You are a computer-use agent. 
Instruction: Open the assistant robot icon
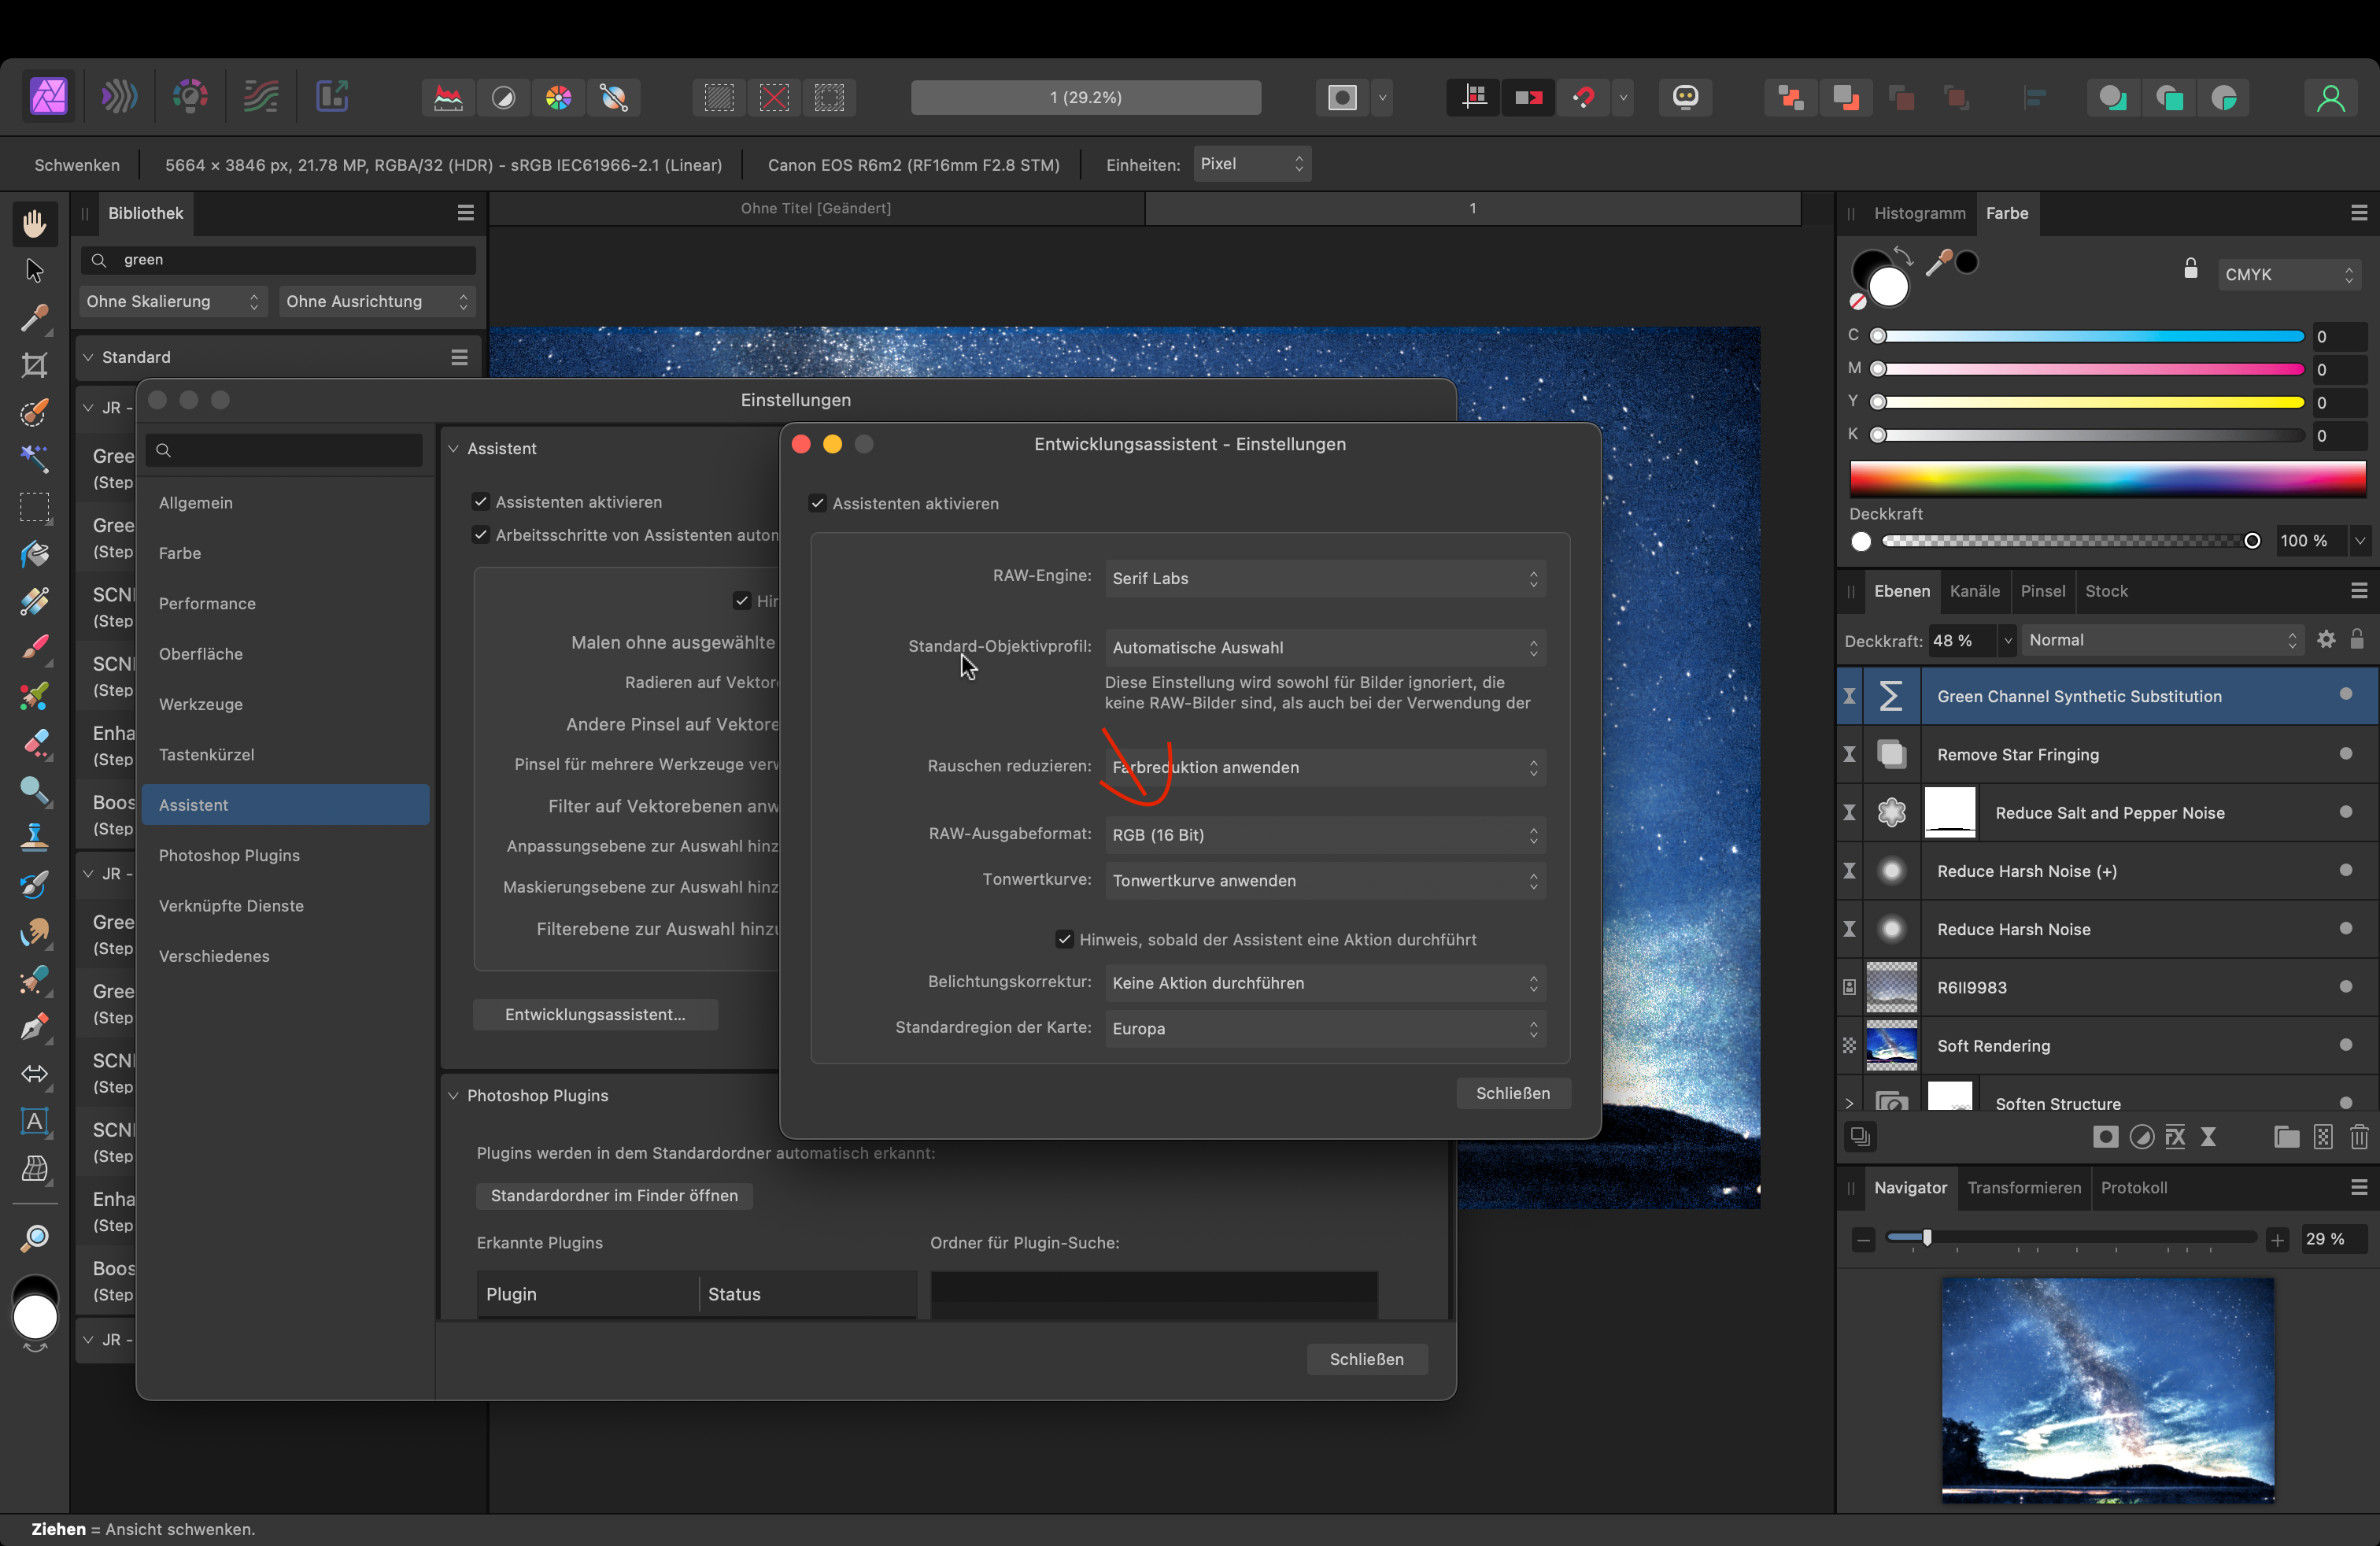coord(1686,97)
